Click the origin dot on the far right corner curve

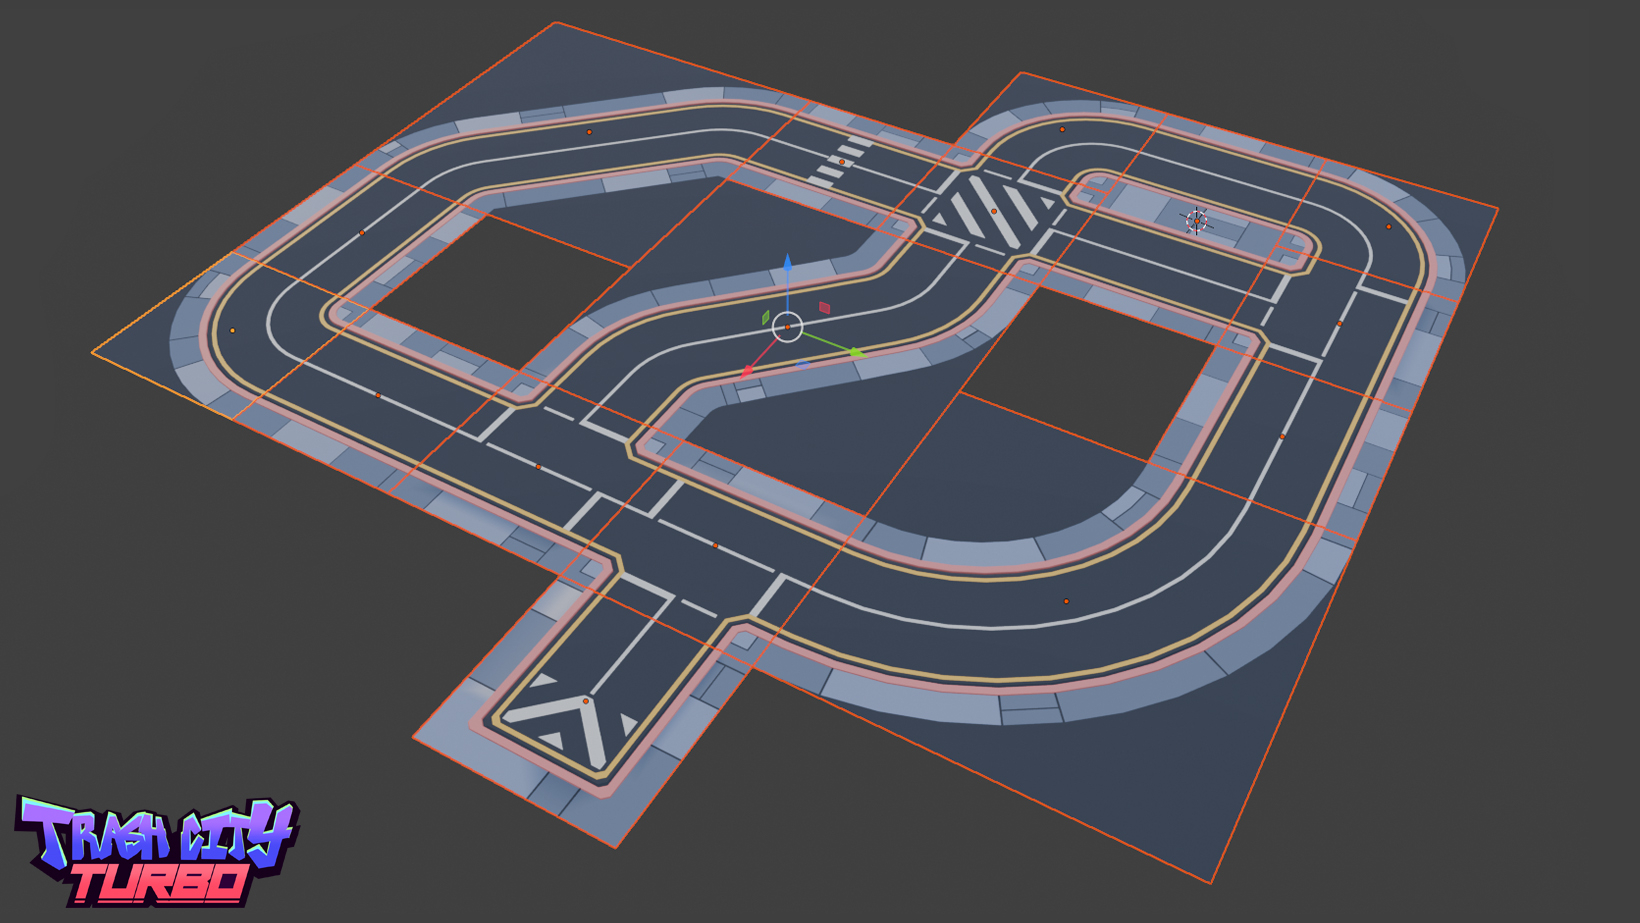click(x=1388, y=227)
